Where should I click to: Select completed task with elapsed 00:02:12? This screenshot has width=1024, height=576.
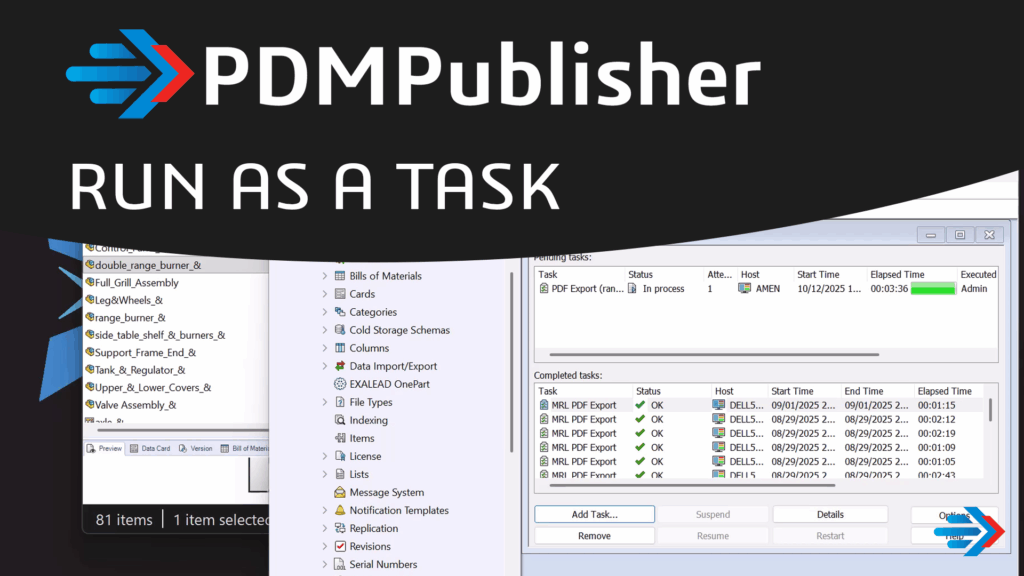[759, 419]
